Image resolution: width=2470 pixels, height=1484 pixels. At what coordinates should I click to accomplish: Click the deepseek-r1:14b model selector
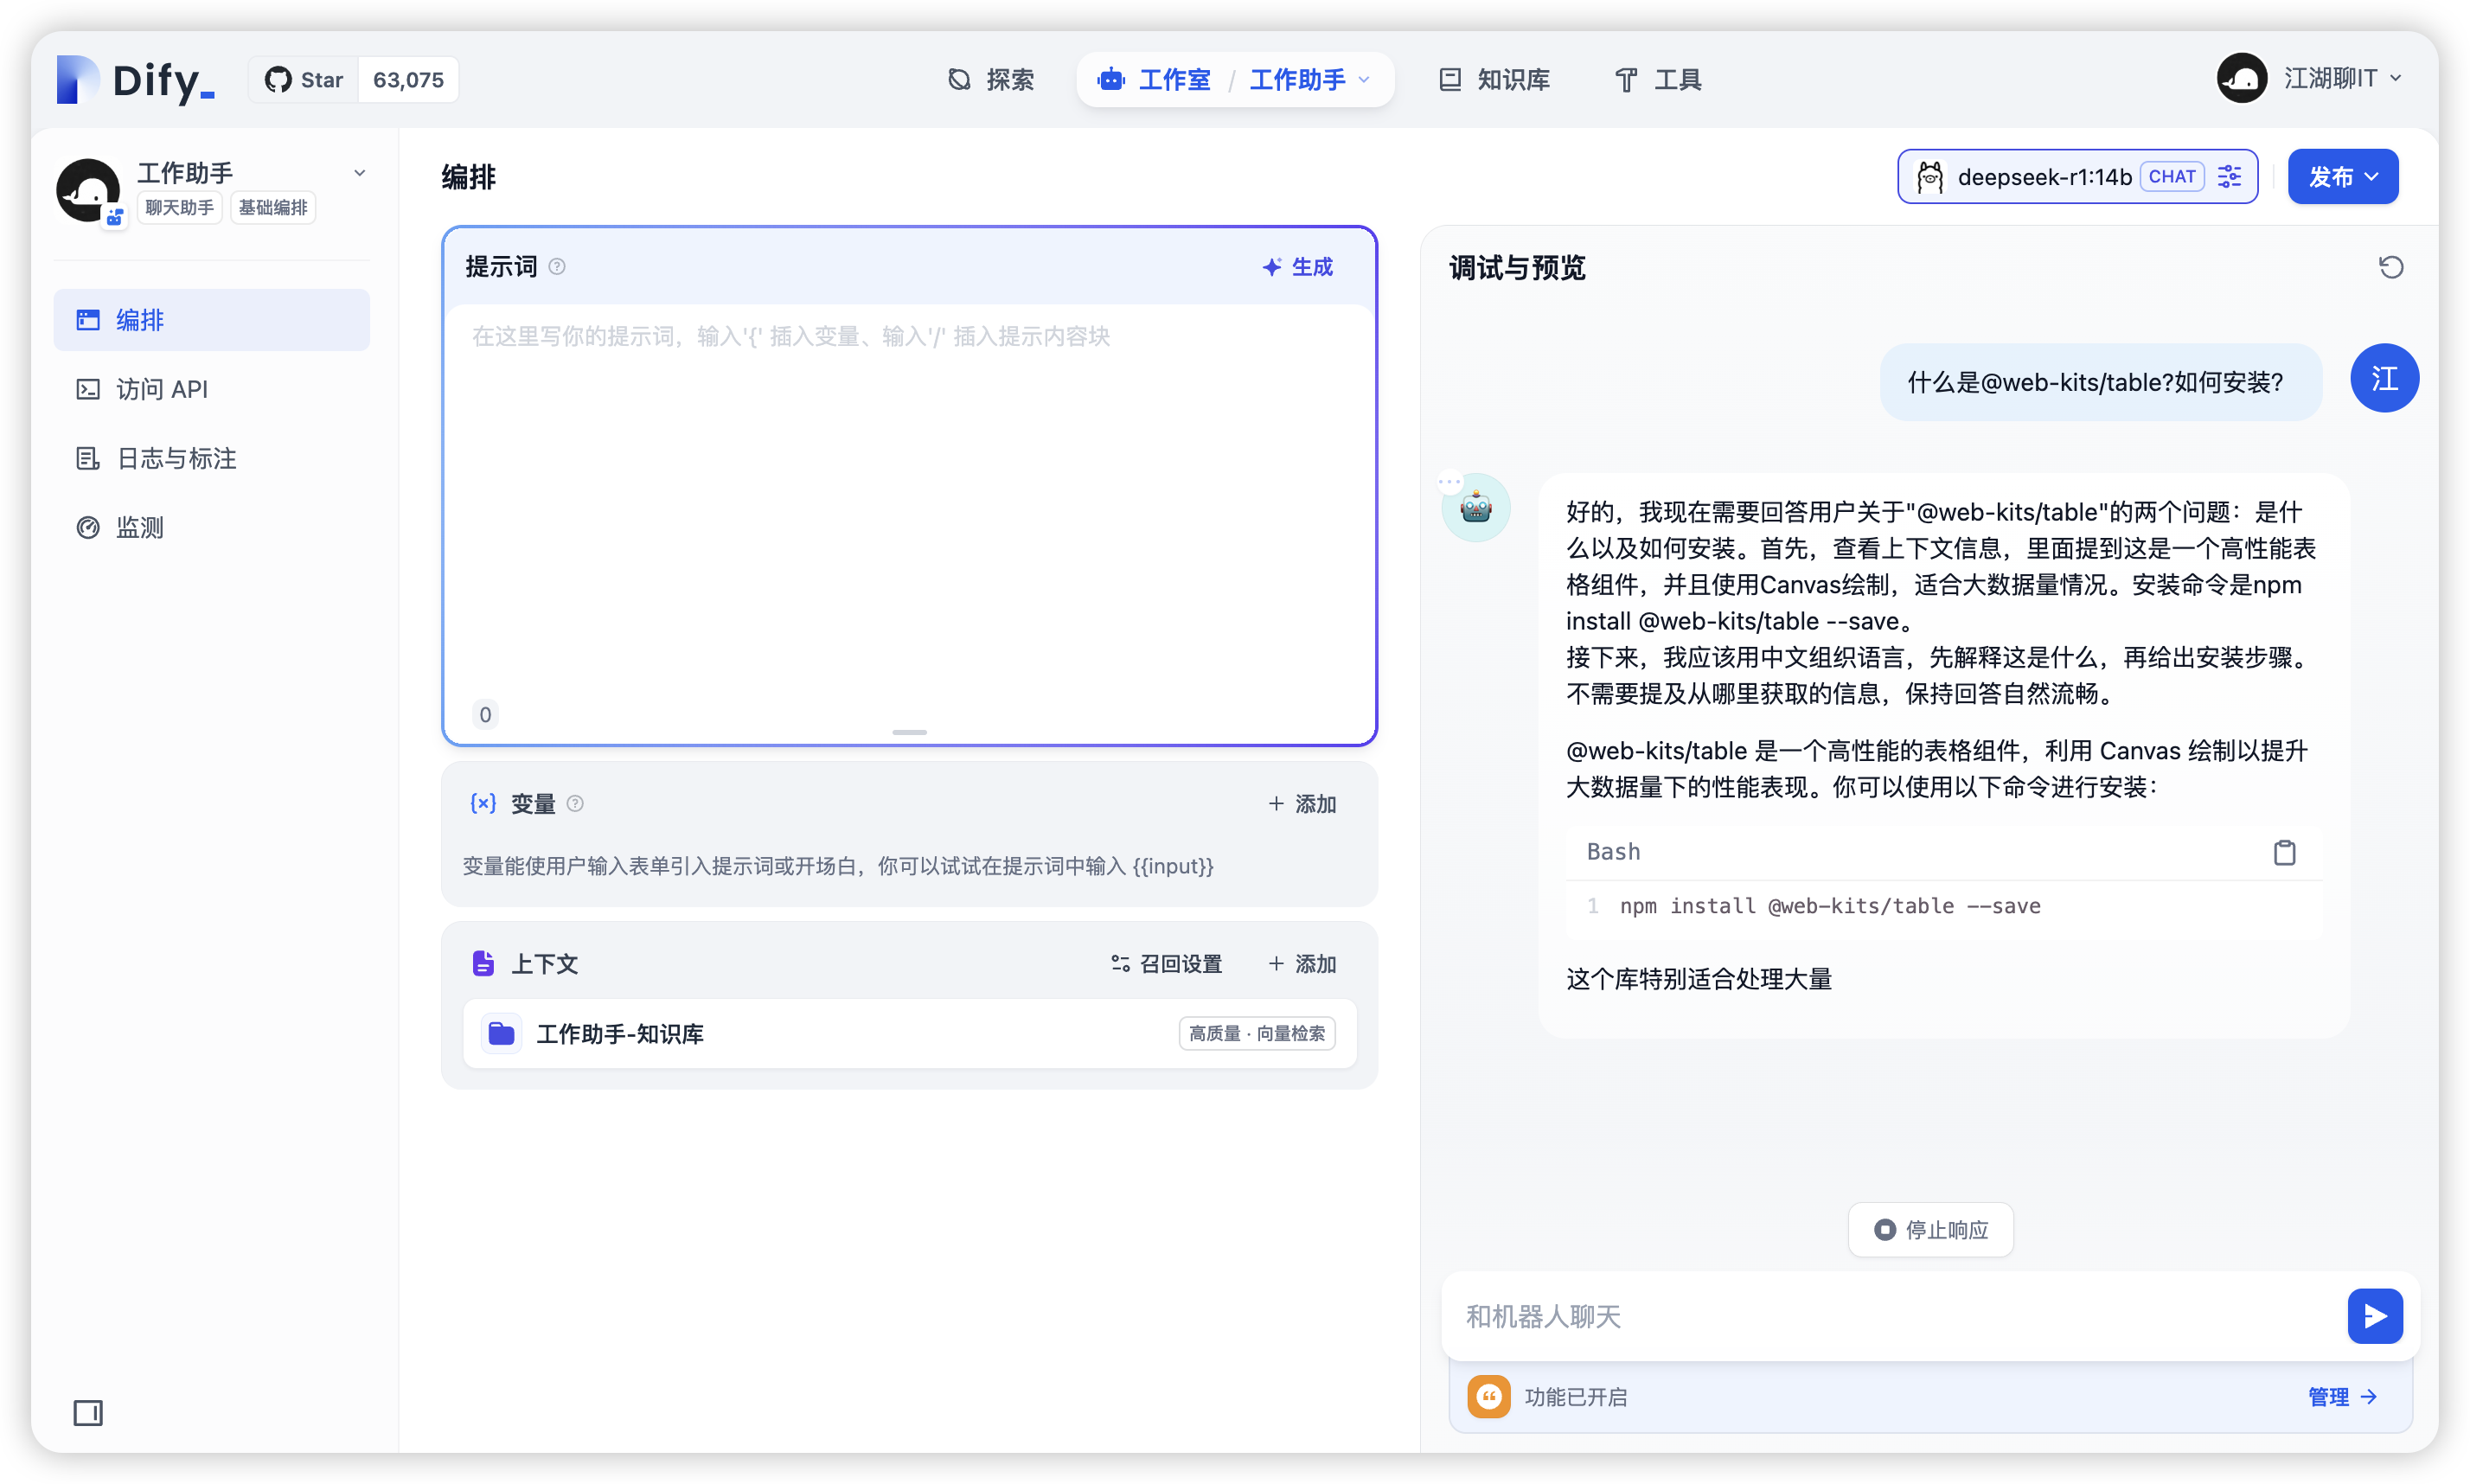point(2077,177)
